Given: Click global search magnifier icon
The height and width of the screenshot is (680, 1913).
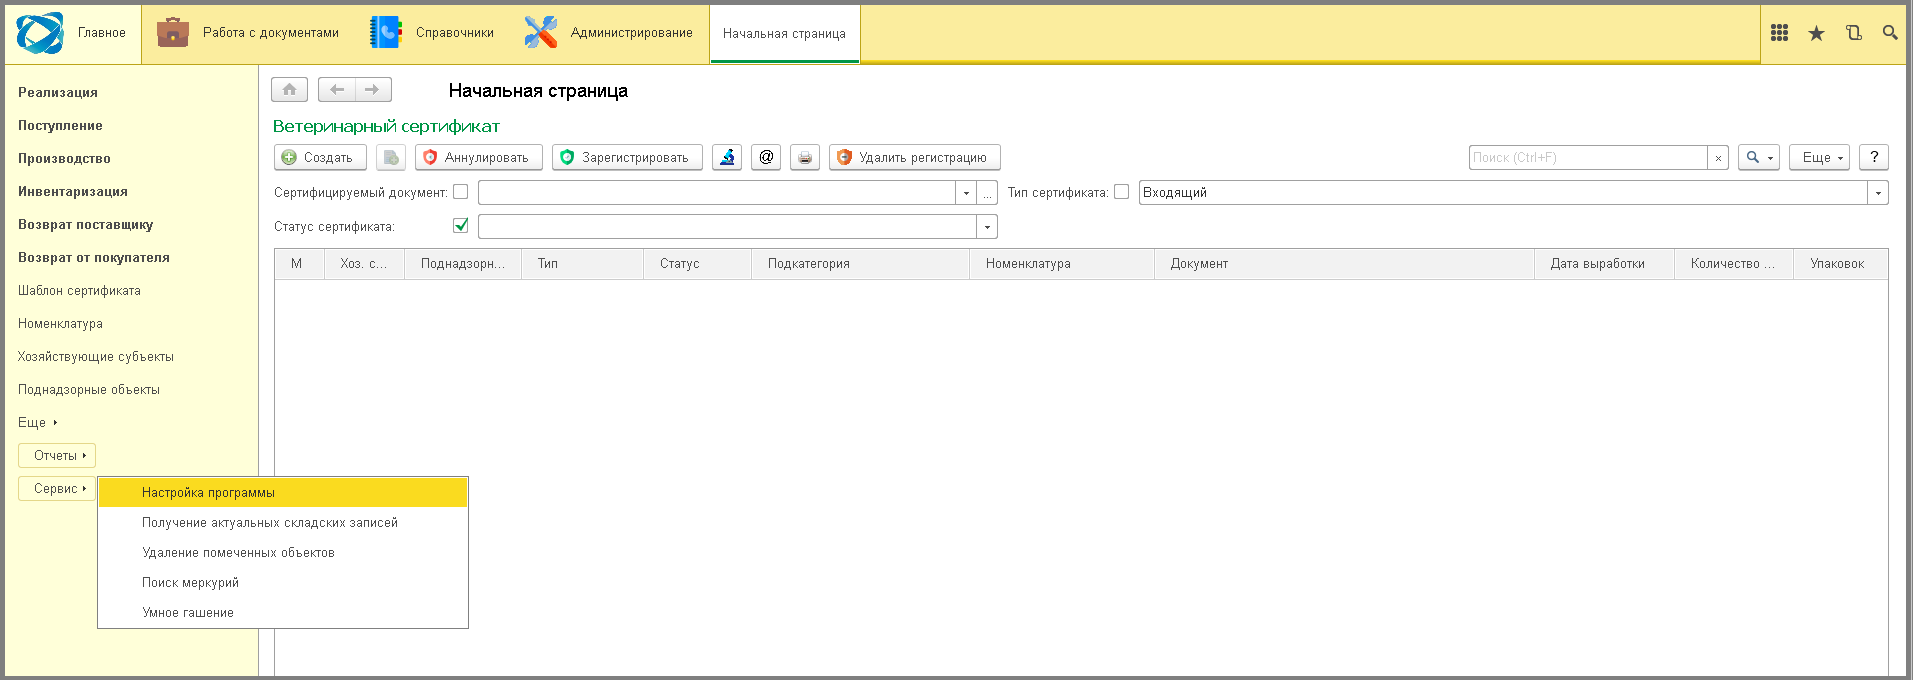Looking at the screenshot, I should [1889, 33].
